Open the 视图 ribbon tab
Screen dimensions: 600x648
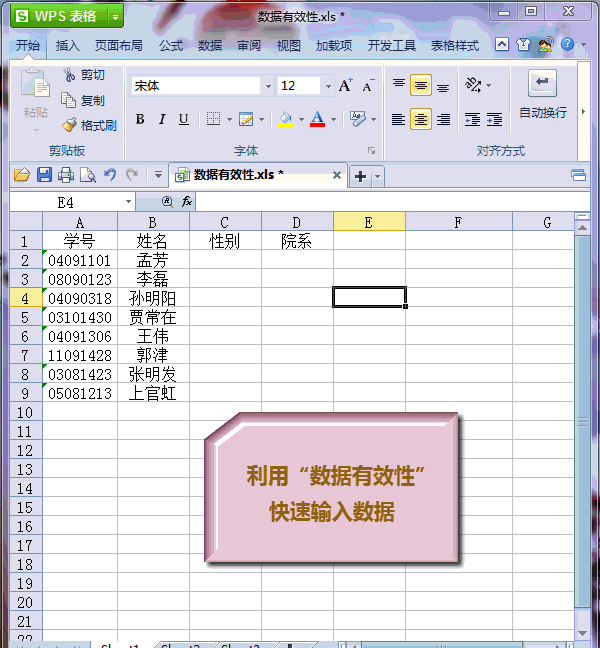[x=288, y=45]
